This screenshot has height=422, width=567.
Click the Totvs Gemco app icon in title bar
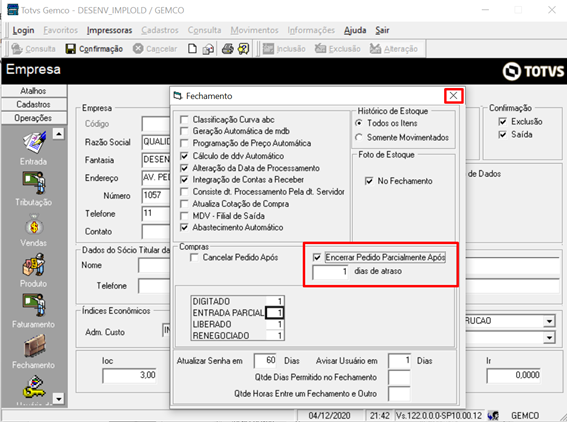pyautogui.click(x=13, y=9)
